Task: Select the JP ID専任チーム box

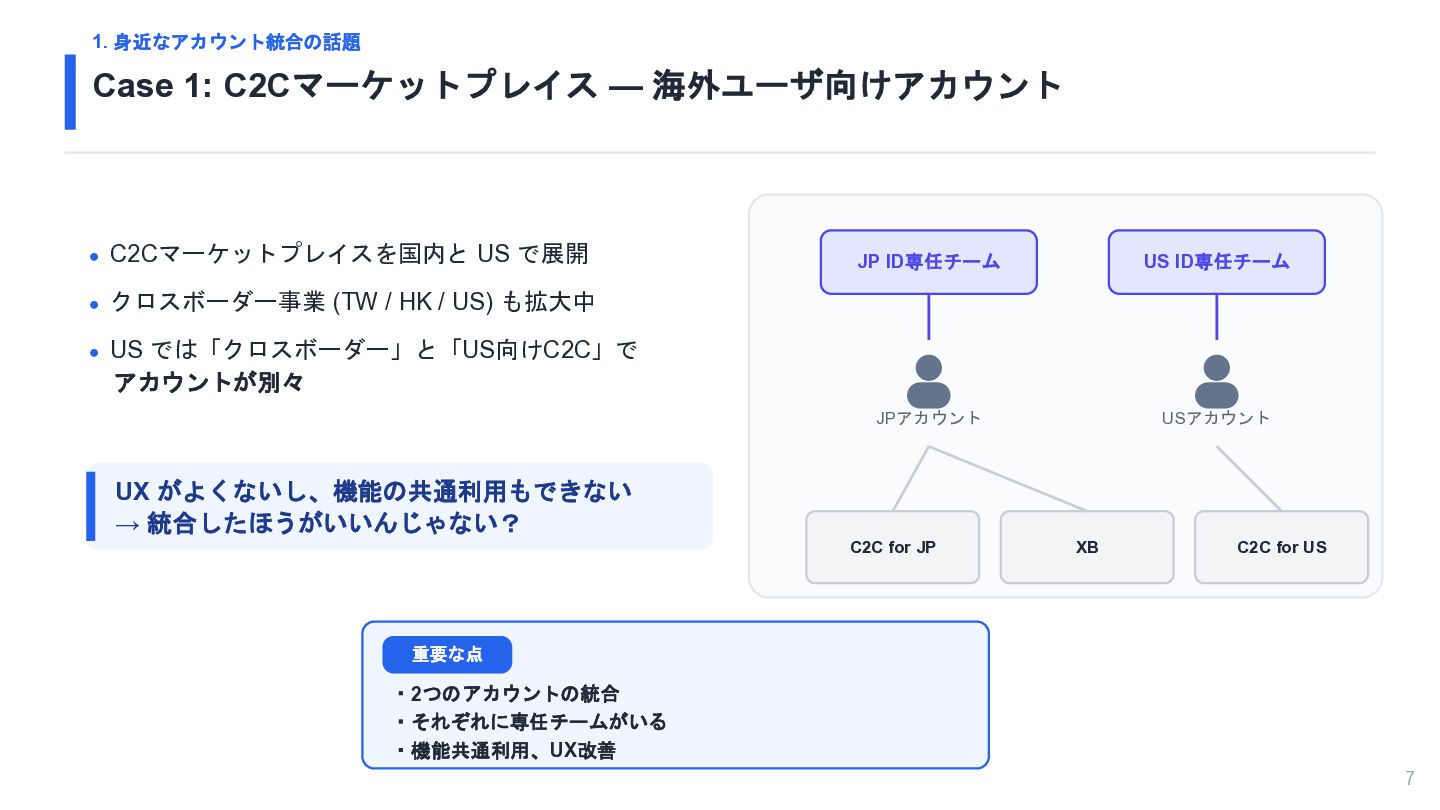Action: coord(928,262)
